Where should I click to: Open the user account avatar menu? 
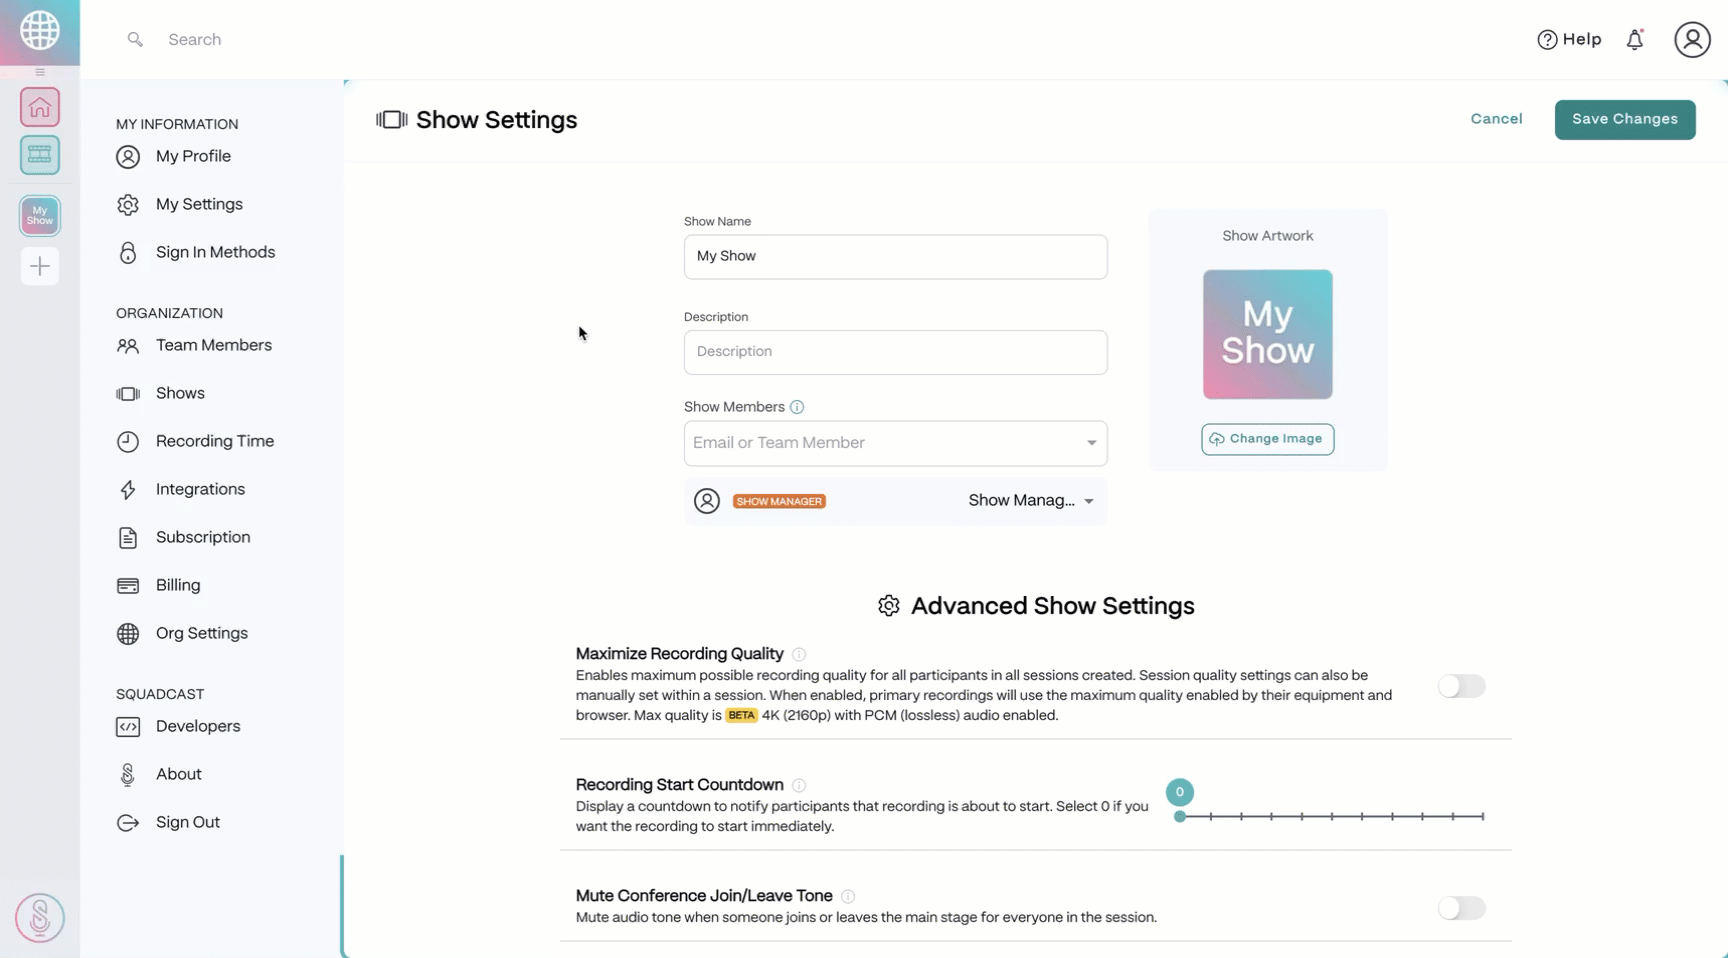click(x=1692, y=40)
